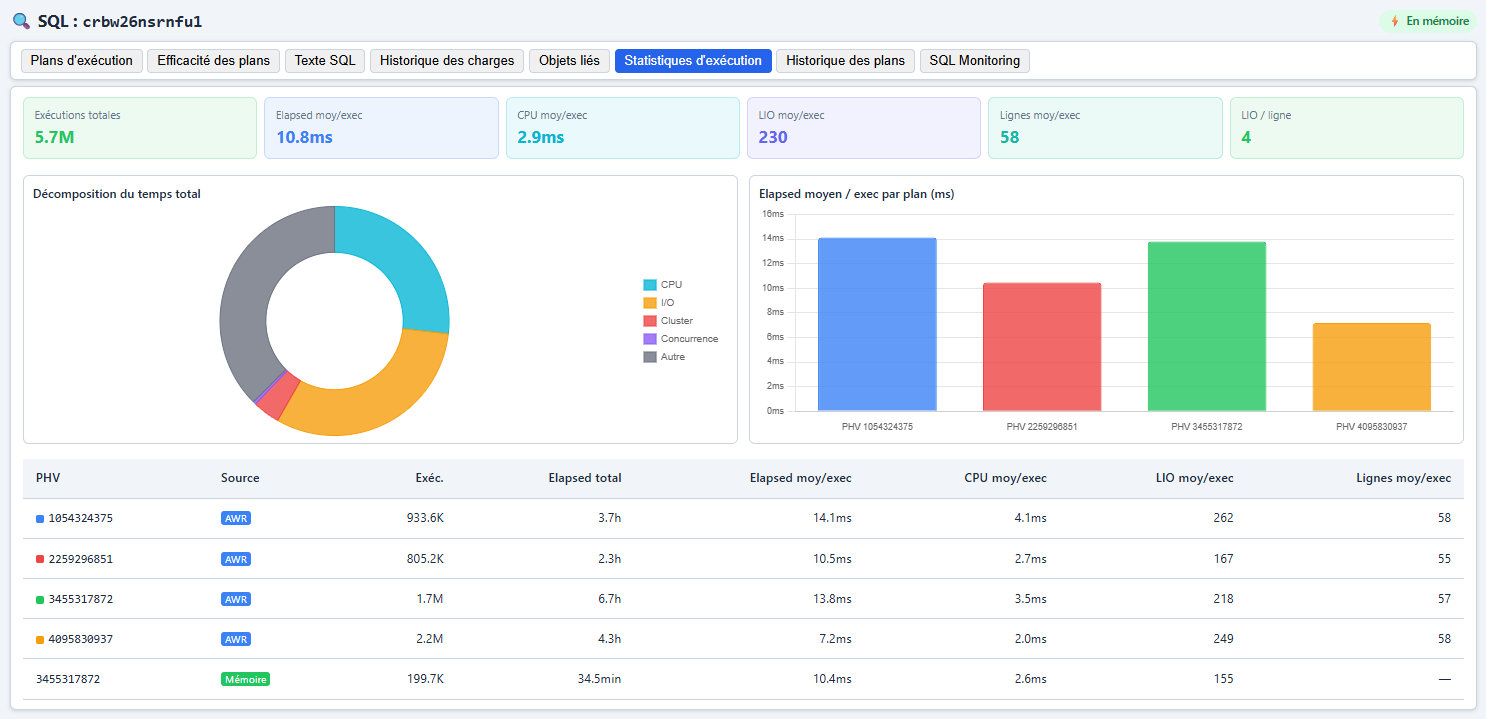This screenshot has height=719, width=1486.
Task: Click the blue bar for PHV 1054324375
Action: 877,325
